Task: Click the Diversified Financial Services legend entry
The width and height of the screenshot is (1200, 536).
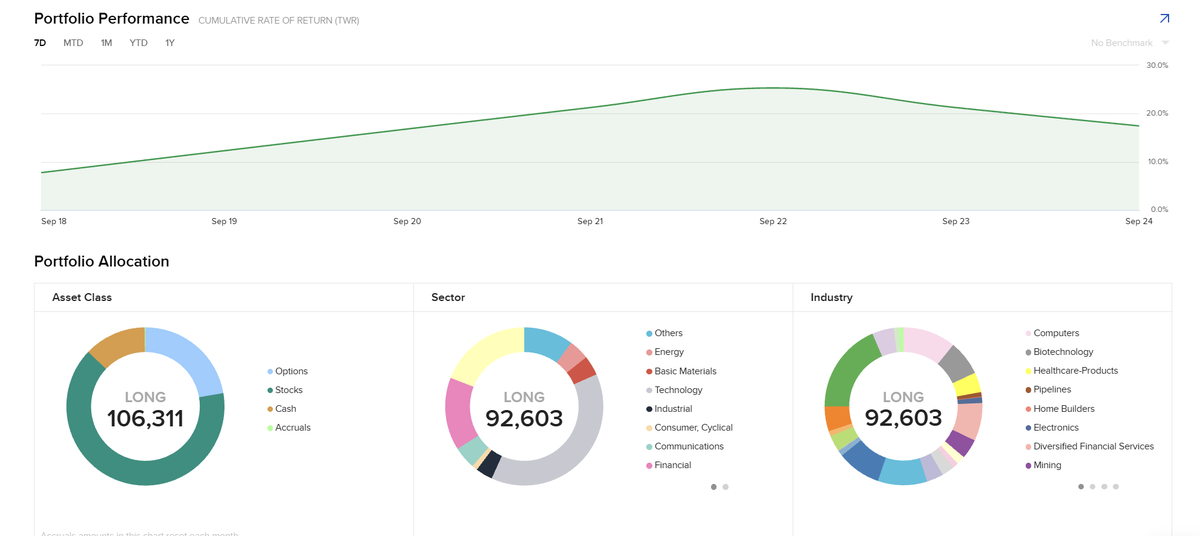Action: coord(1089,447)
